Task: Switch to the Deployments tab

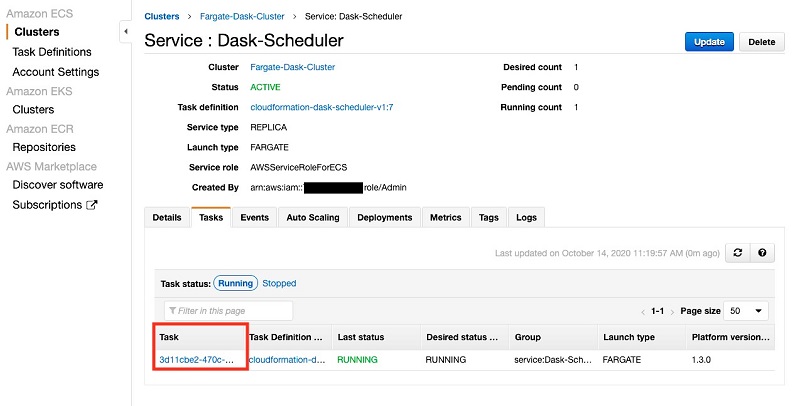Action: click(x=385, y=217)
